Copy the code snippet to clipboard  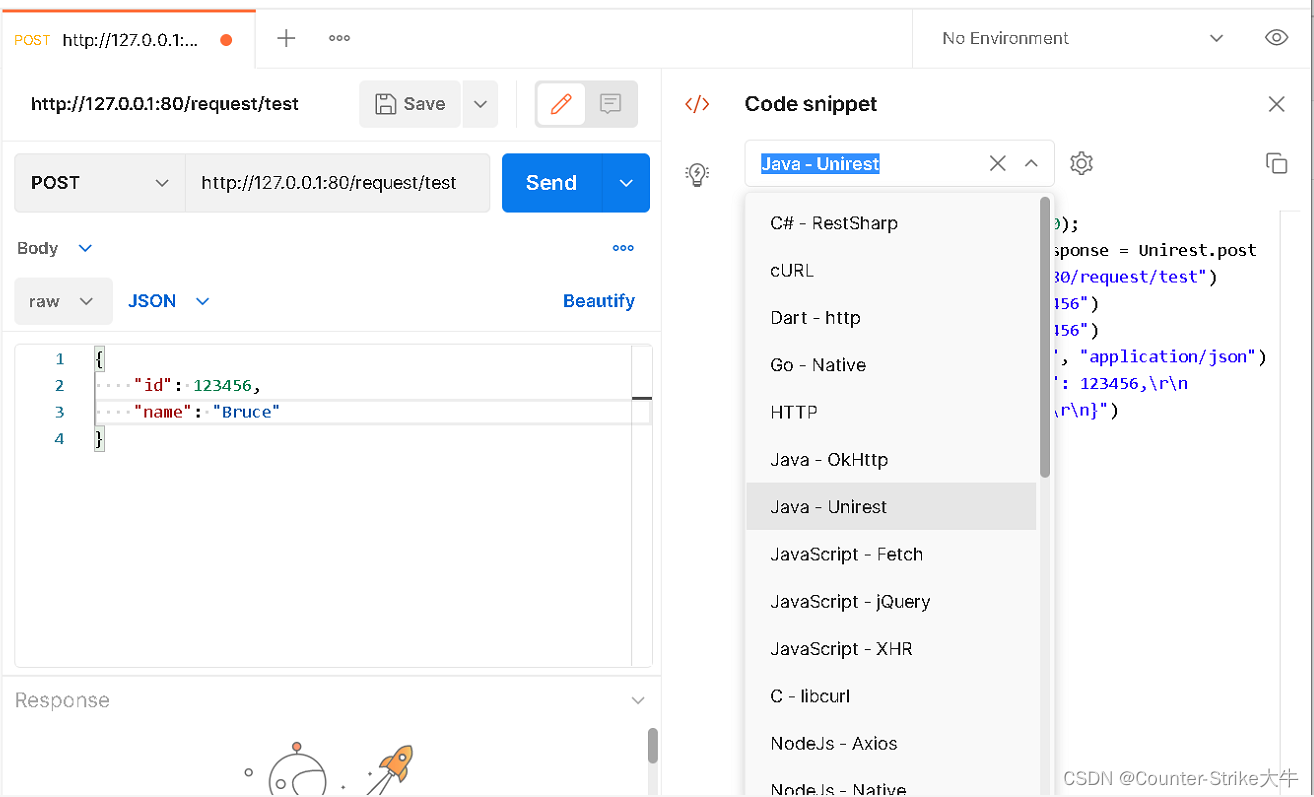(1276, 163)
